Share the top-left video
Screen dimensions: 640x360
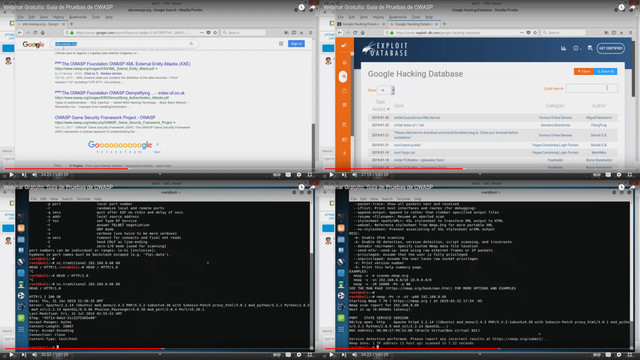(312, 7)
